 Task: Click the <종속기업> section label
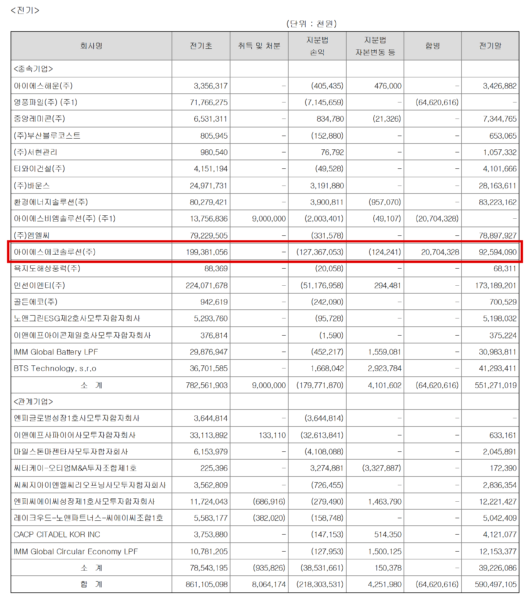(33, 69)
